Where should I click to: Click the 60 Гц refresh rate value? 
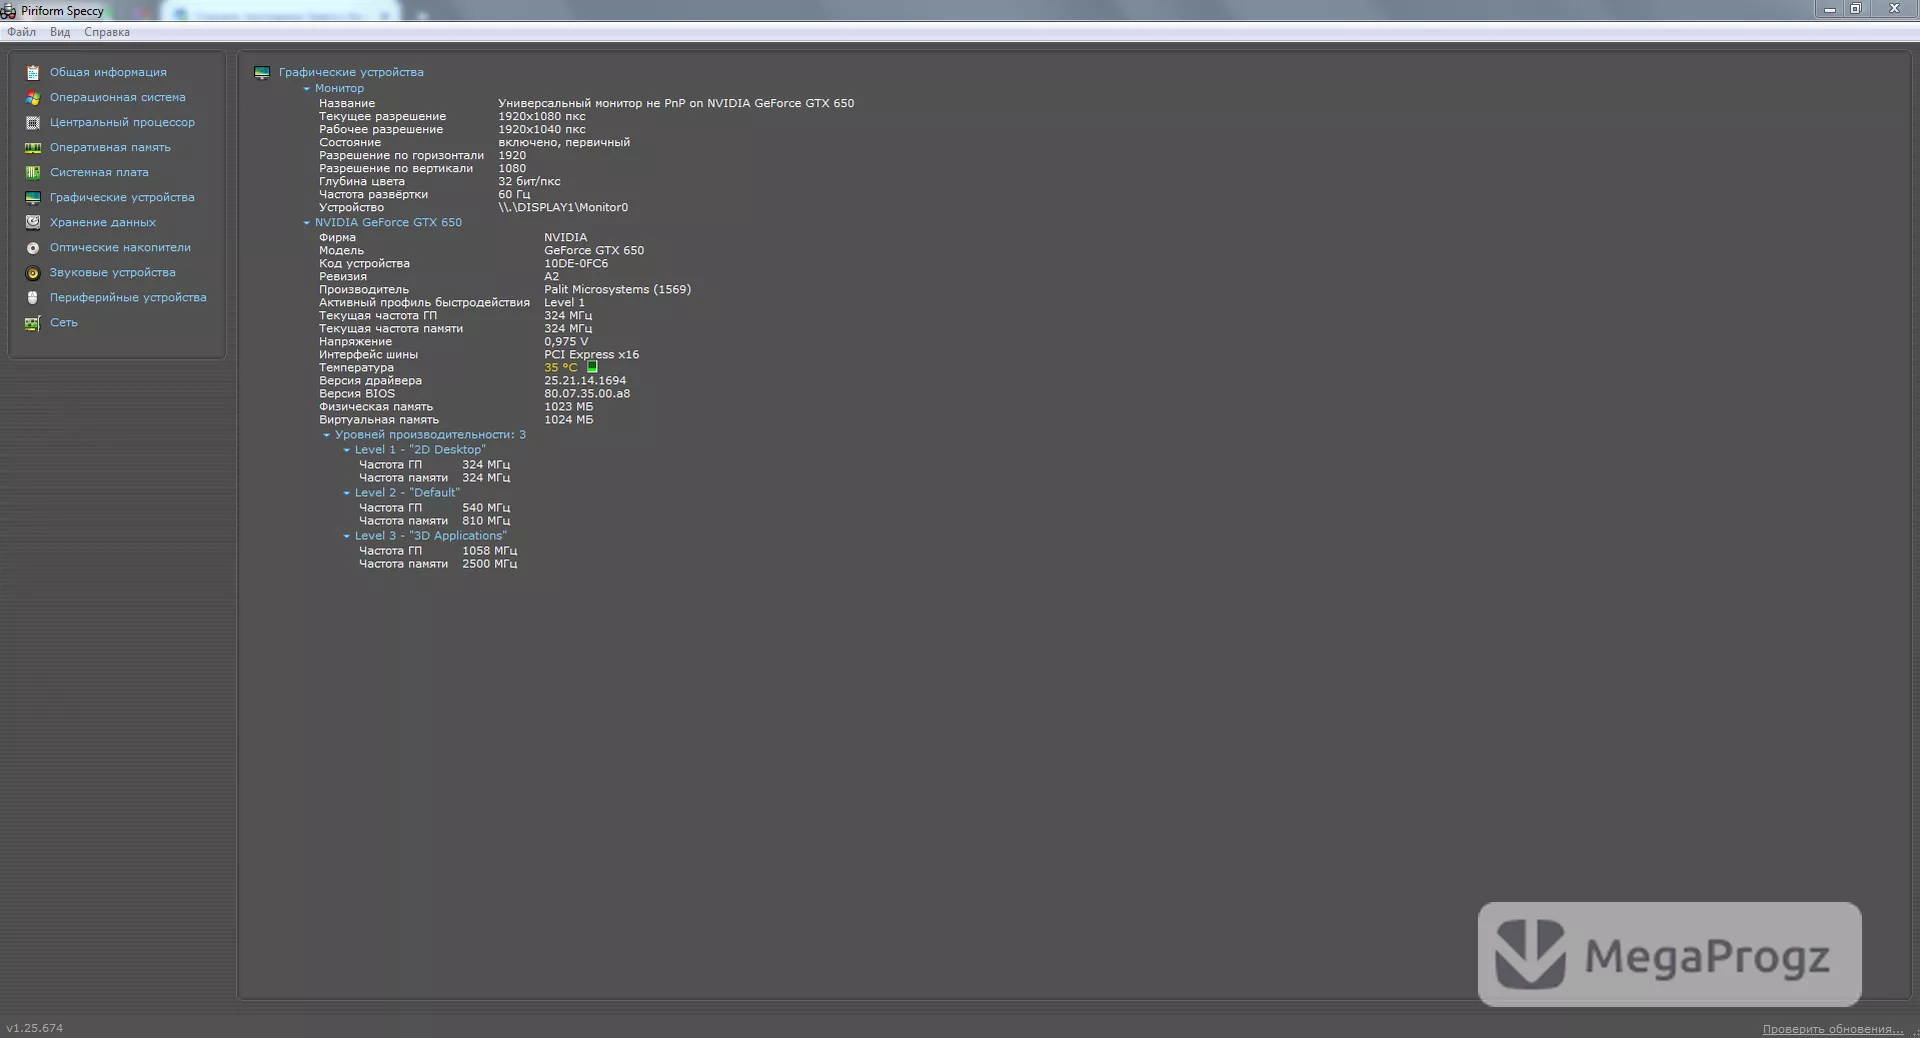(x=514, y=194)
